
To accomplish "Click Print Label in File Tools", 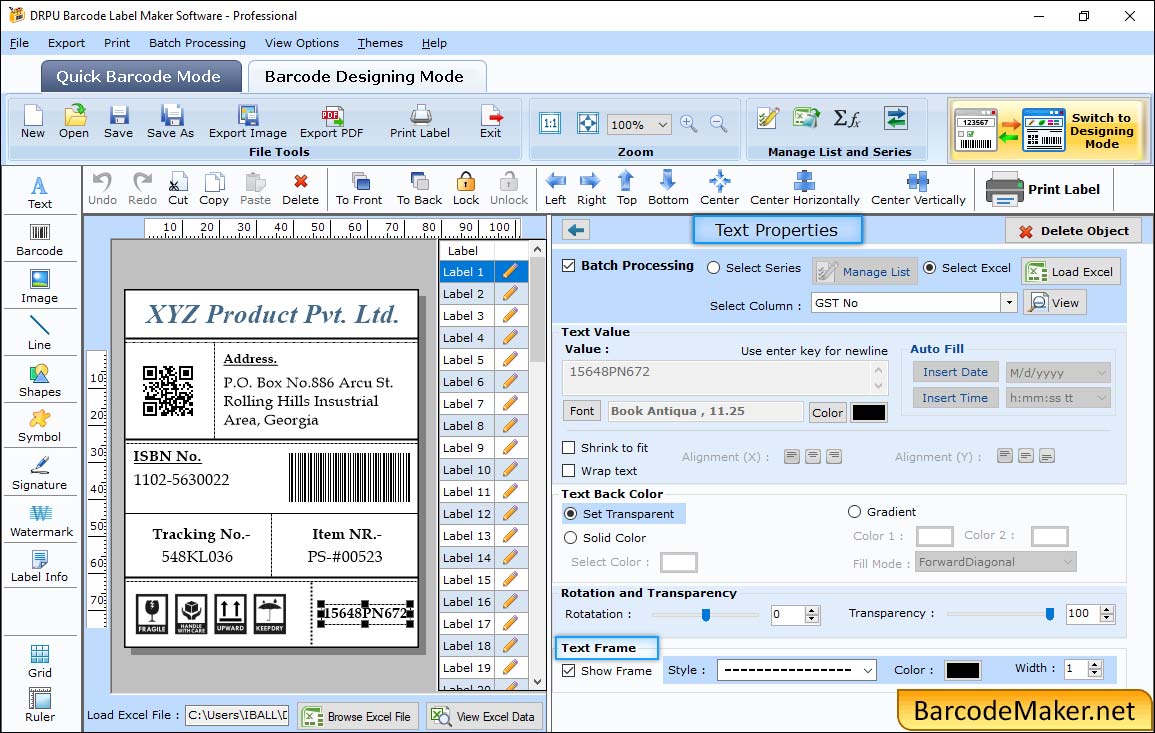I will pos(420,122).
